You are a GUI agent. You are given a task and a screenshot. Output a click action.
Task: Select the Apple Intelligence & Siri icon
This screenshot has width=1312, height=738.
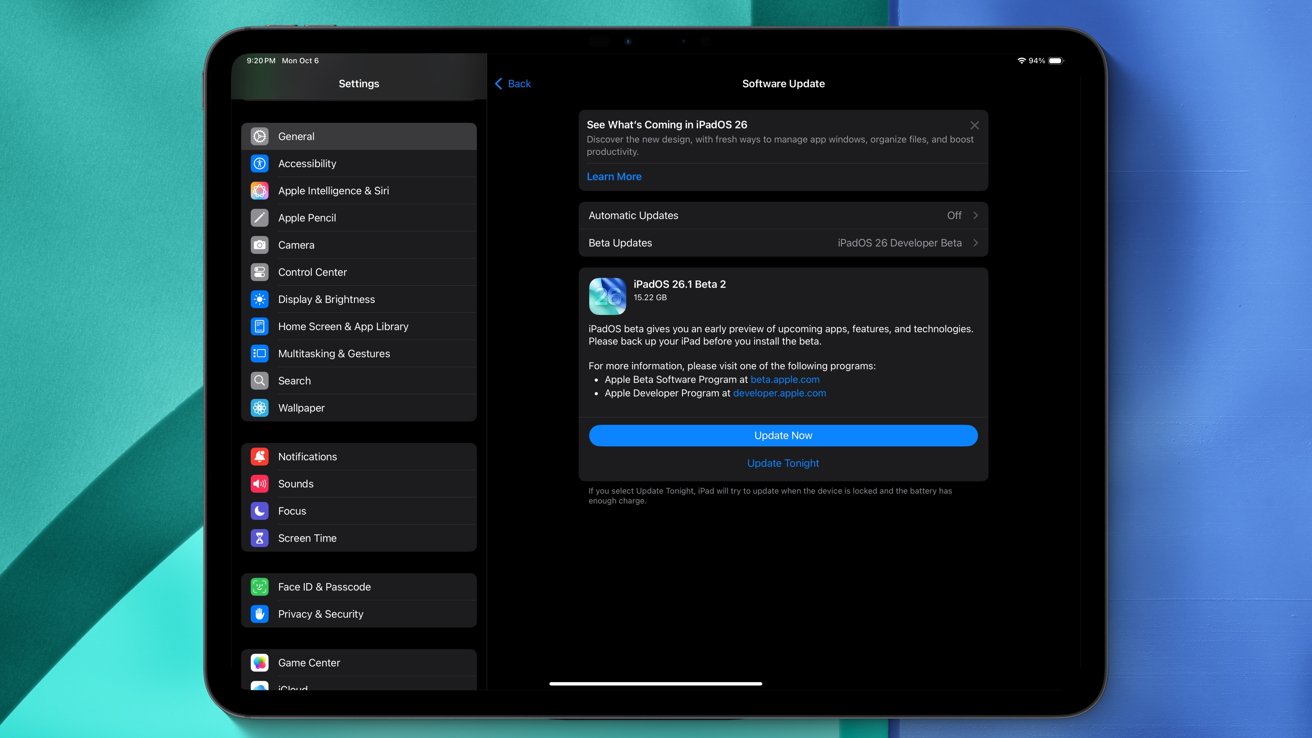260,190
